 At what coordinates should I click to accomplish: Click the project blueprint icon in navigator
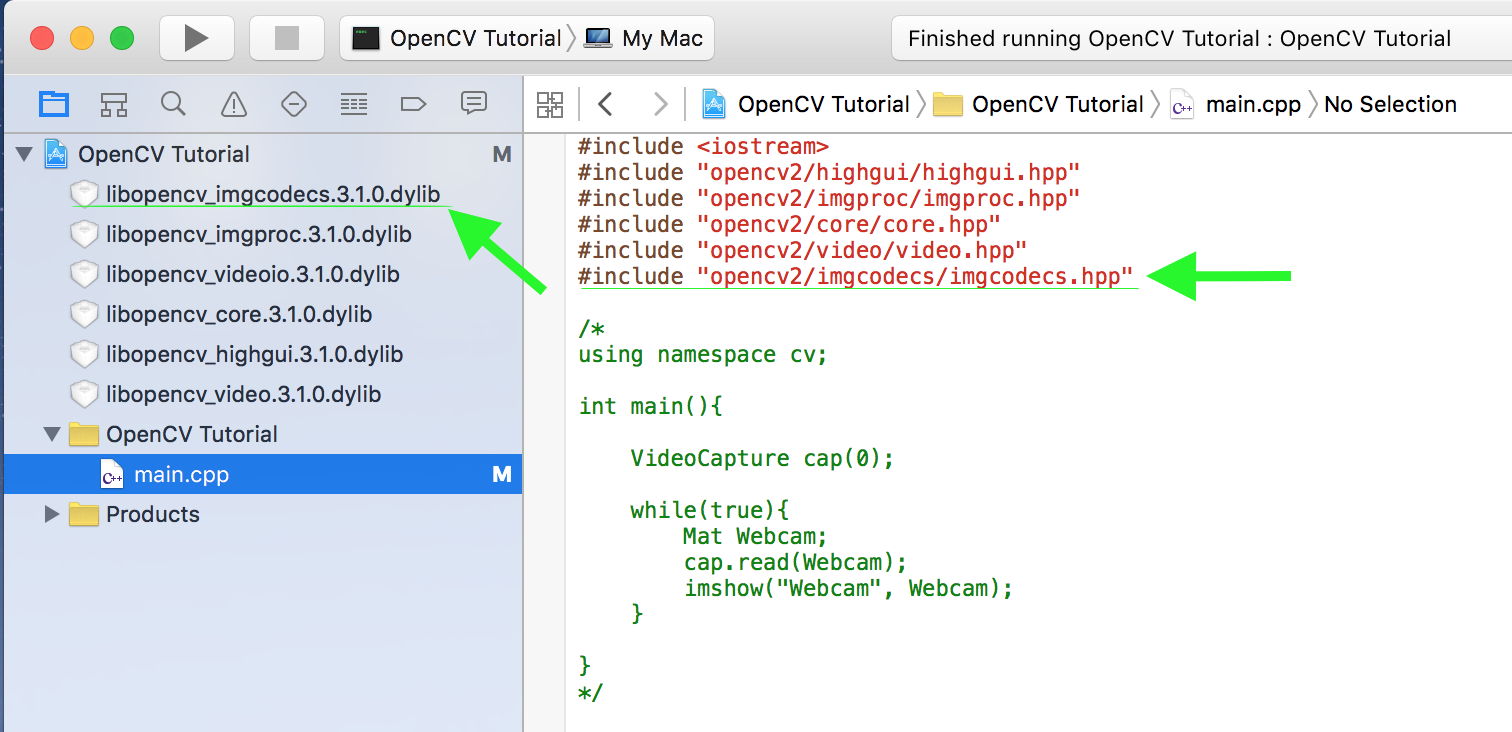(56, 154)
